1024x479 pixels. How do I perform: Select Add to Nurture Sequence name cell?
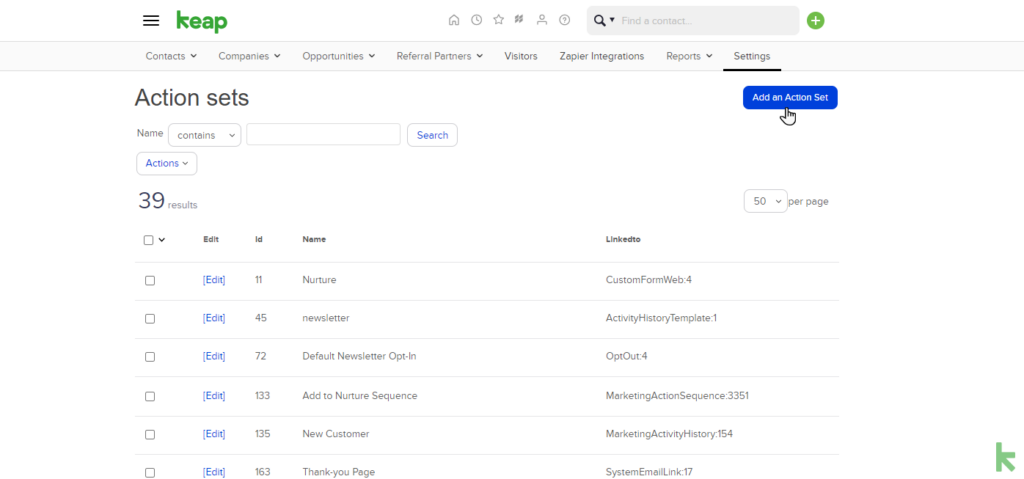click(x=360, y=395)
